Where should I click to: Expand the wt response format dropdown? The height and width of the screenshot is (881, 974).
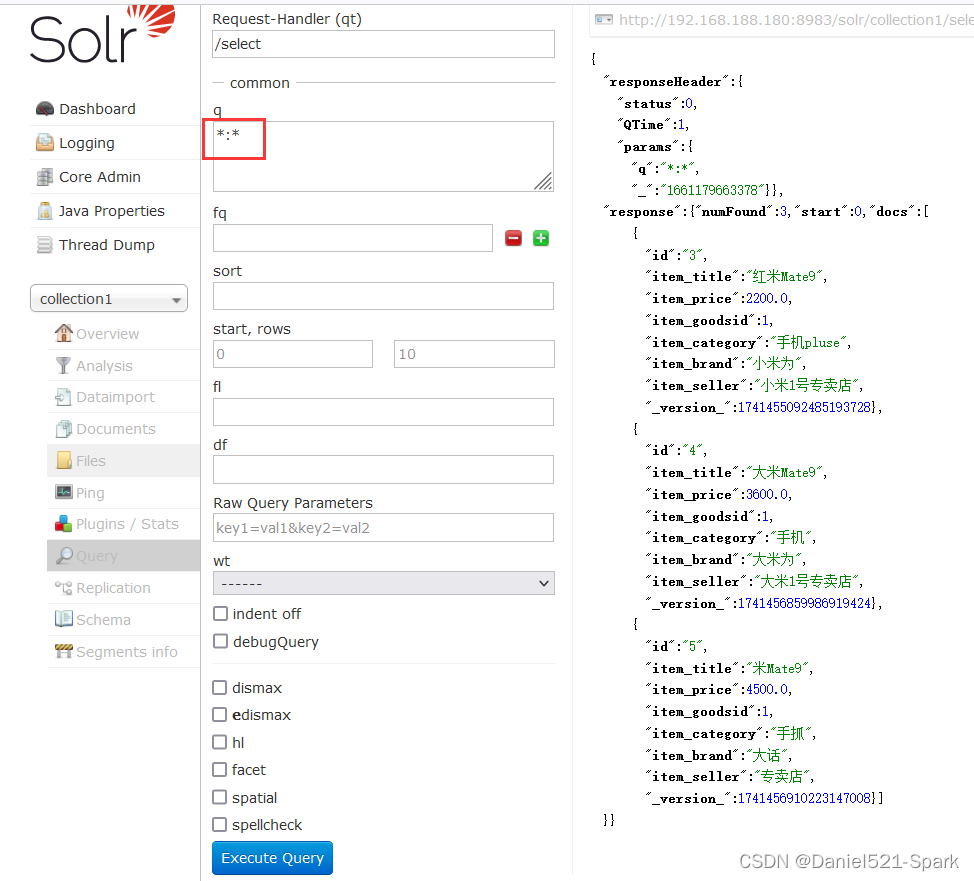click(x=383, y=583)
